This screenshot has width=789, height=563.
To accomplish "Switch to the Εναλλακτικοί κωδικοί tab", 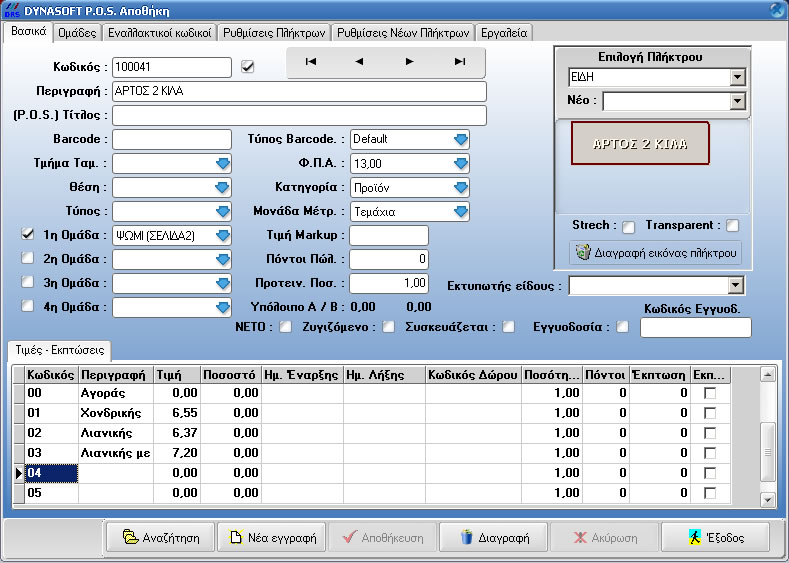I will click(x=160, y=33).
